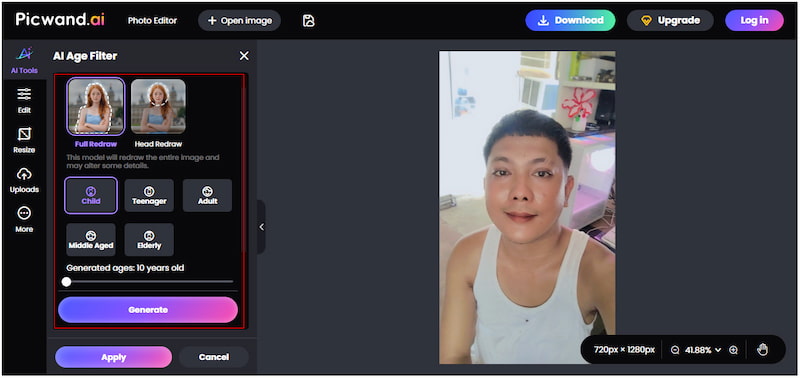800x378 pixels.
Task: Choose the Adult age option
Action: coord(207,195)
